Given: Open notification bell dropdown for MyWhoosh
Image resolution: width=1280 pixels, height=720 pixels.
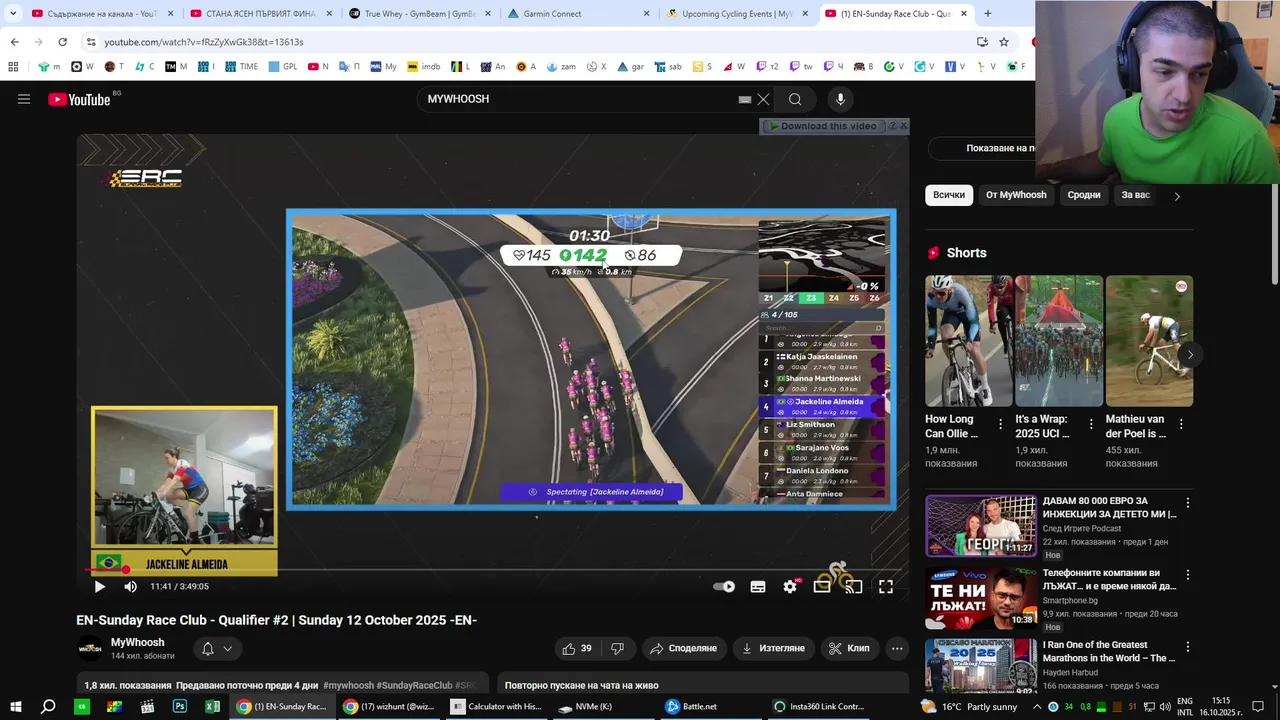Looking at the screenshot, I should click(x=217, y=649).
